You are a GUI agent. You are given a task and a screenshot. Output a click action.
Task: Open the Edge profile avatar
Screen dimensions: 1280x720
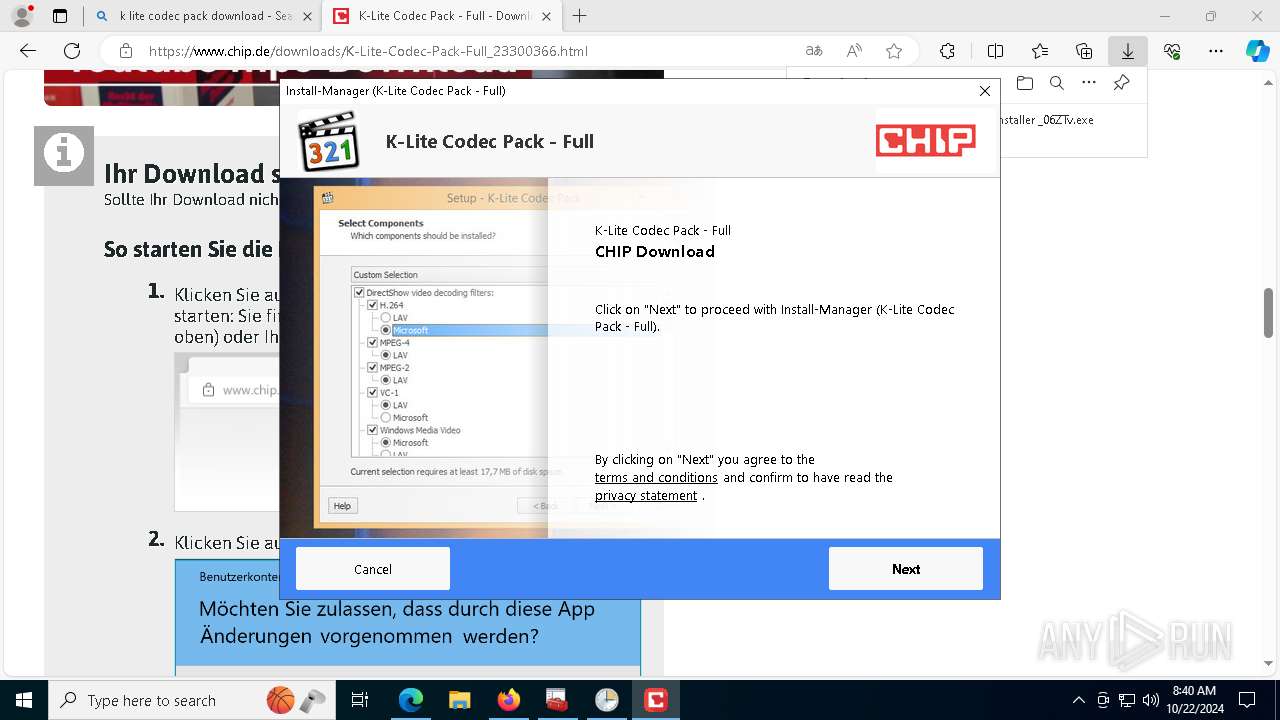point(21,16)
